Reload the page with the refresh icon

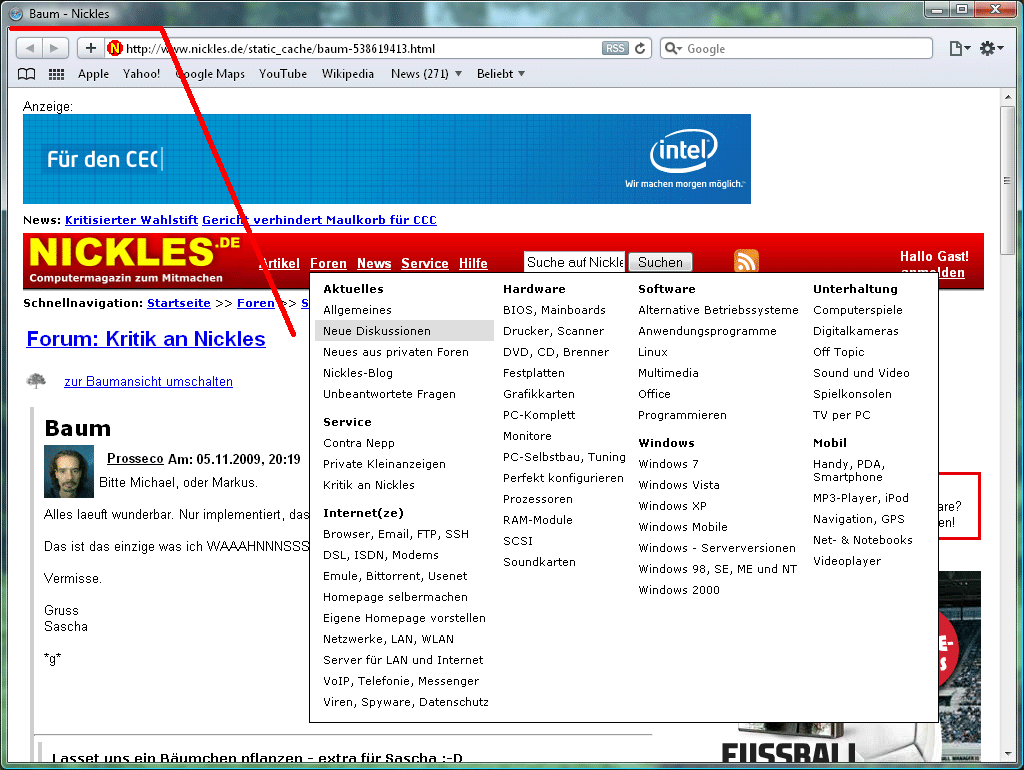[x=640, y=48]
